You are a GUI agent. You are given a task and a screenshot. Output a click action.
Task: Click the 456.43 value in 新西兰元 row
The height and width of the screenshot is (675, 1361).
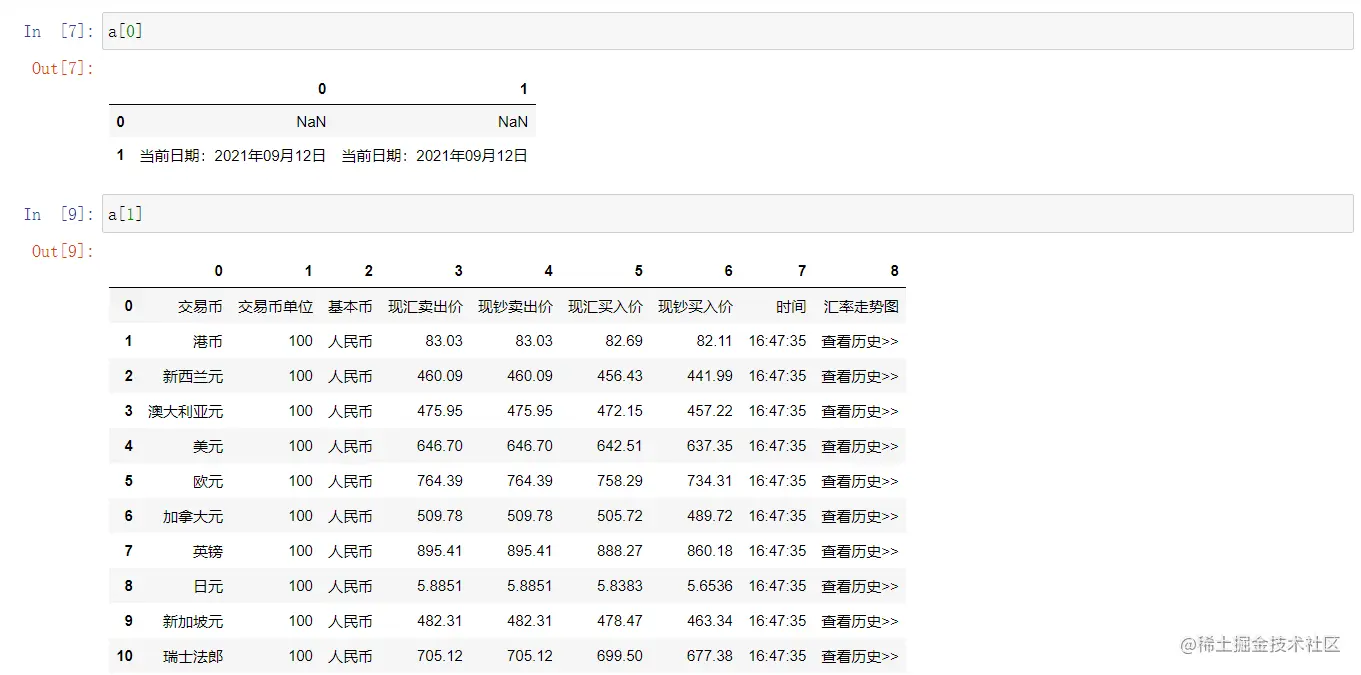pyautogui.click(x=620, y=376)
